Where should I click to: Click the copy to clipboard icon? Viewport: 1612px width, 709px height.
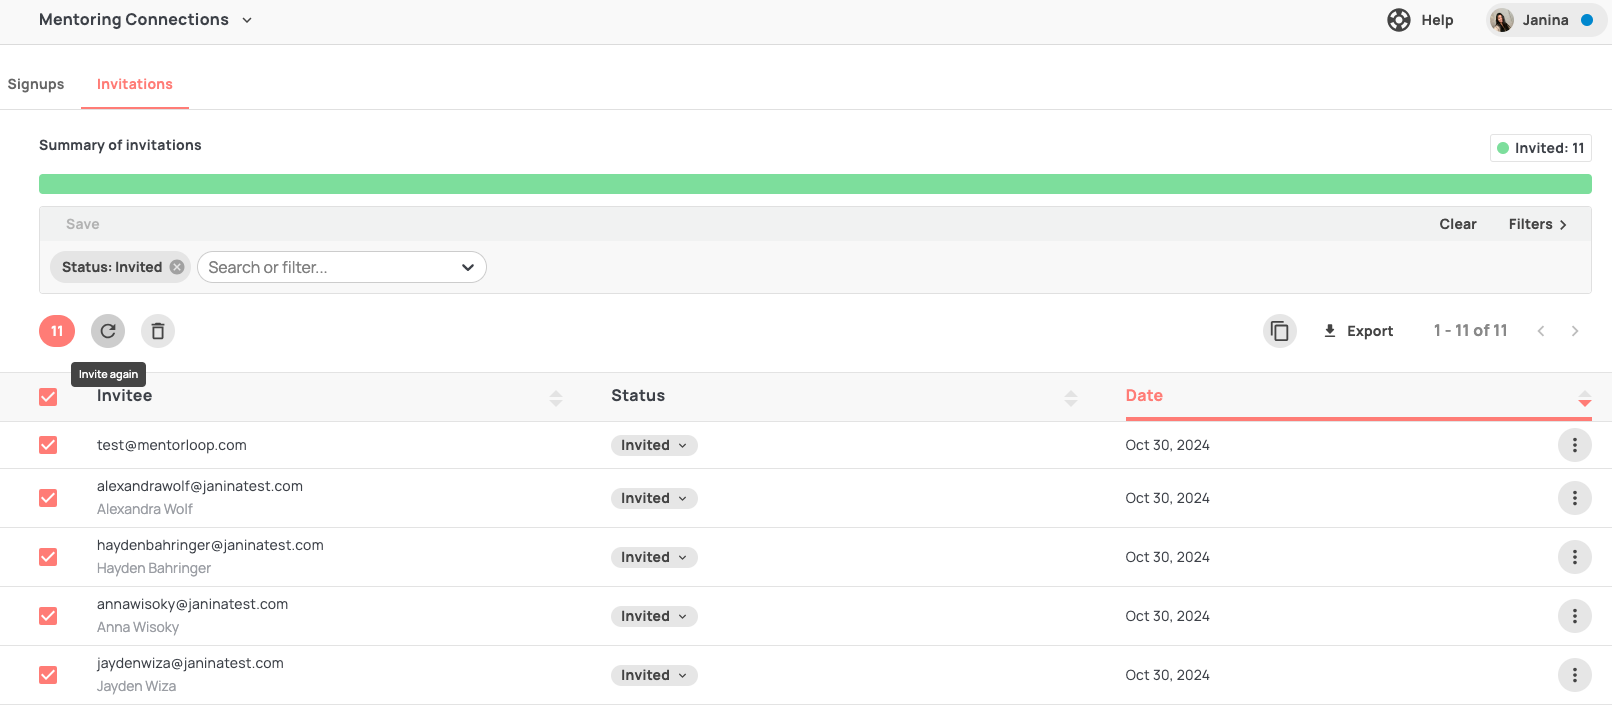pyautogui.click(x=1279, y=331)
